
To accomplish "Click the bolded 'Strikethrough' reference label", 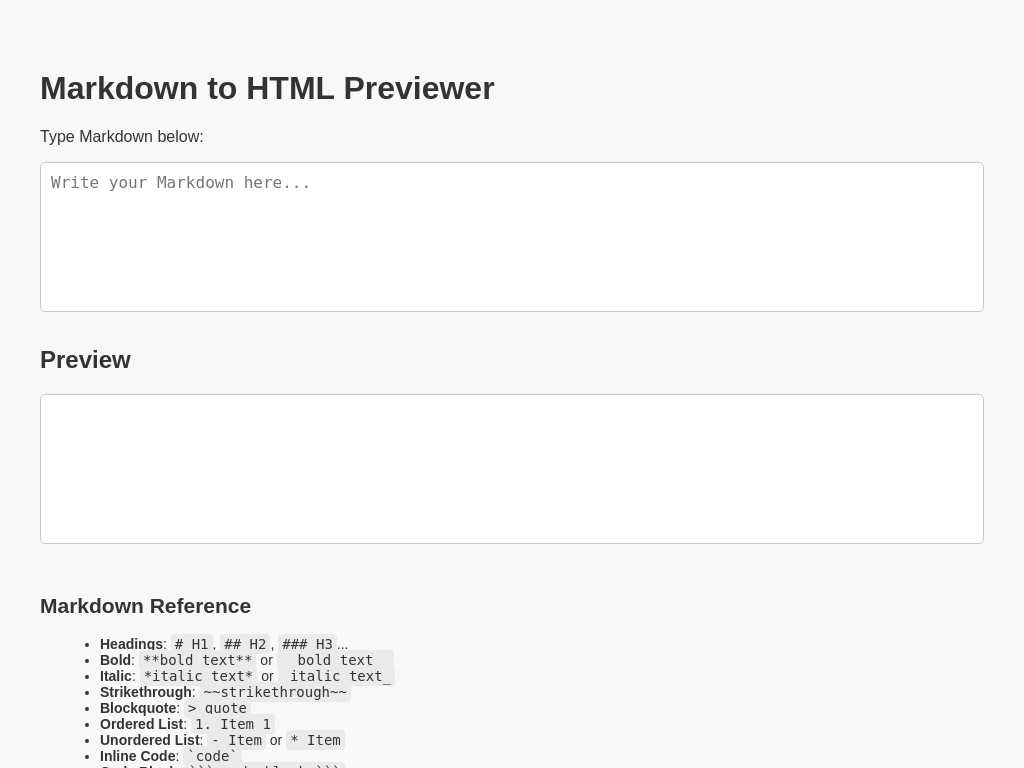I will pyautogui.click(x=145, y=692).
